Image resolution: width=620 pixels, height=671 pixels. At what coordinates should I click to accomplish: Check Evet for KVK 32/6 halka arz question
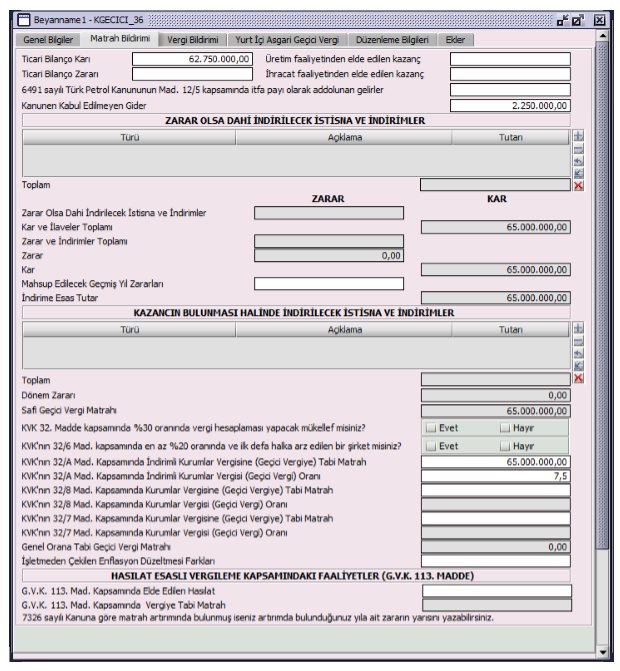tap(431, 446)
